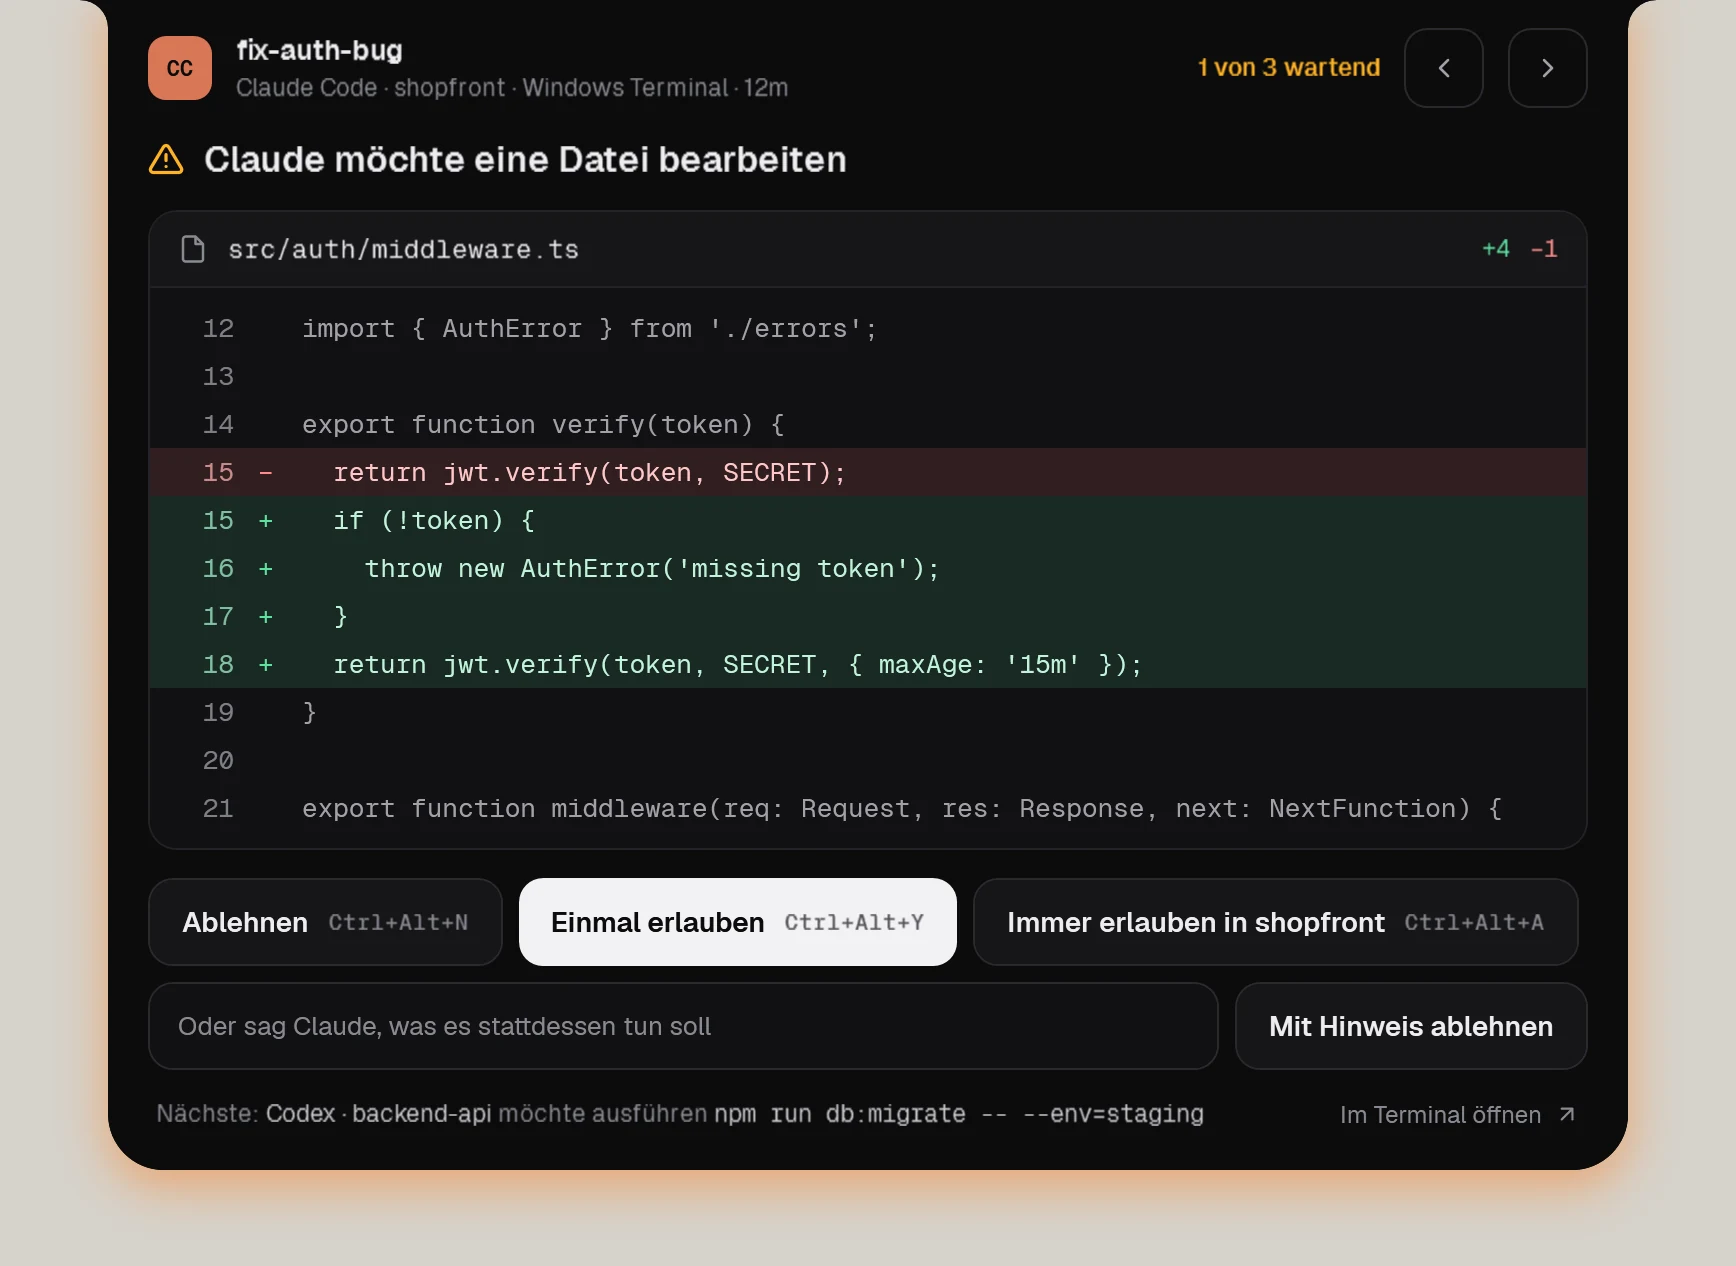Image resolution: width=1736 pixels, height=1266 pixels.
Task: Click line 21 export function middleware
Action: (x=868, y=808)
